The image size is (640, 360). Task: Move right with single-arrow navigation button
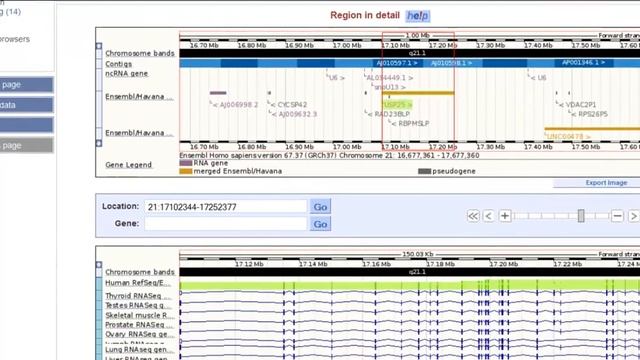(633, 216)
